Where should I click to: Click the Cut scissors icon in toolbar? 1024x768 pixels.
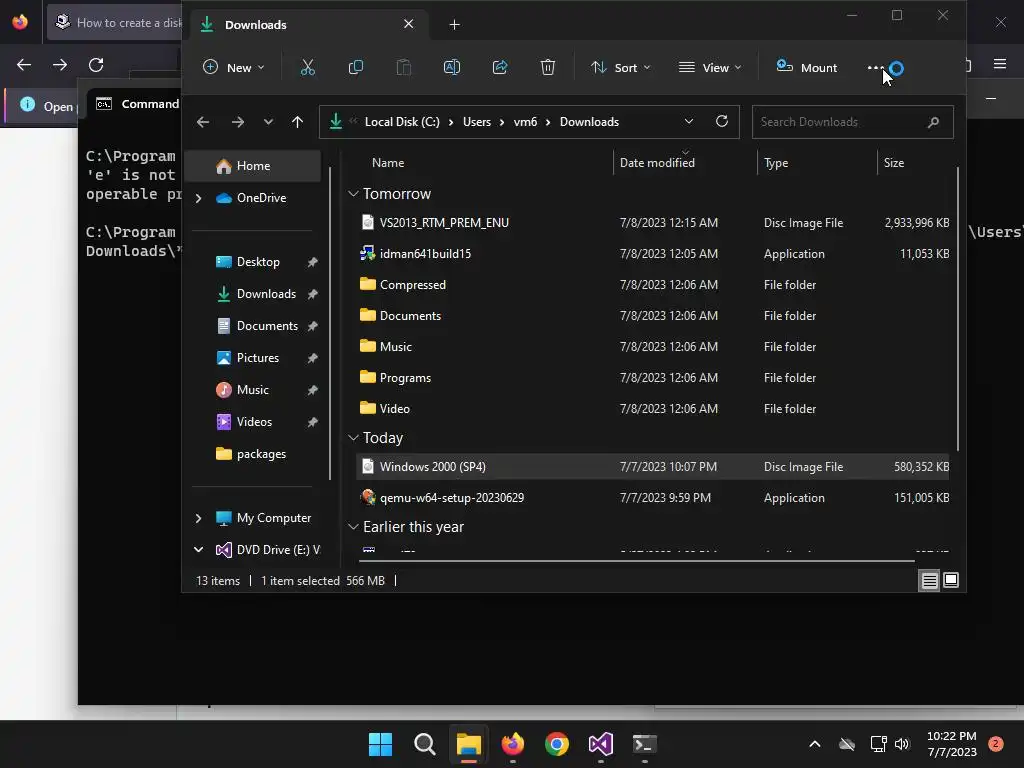(x=308, y=67)
